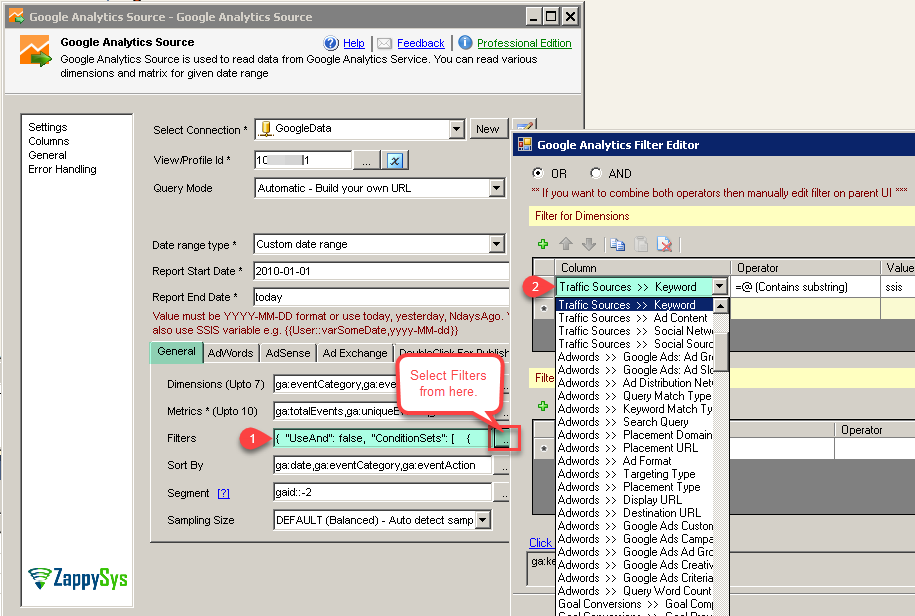Click the Sort By text field
This screenshot has width=915, height=616.
[x=382, y=466]
